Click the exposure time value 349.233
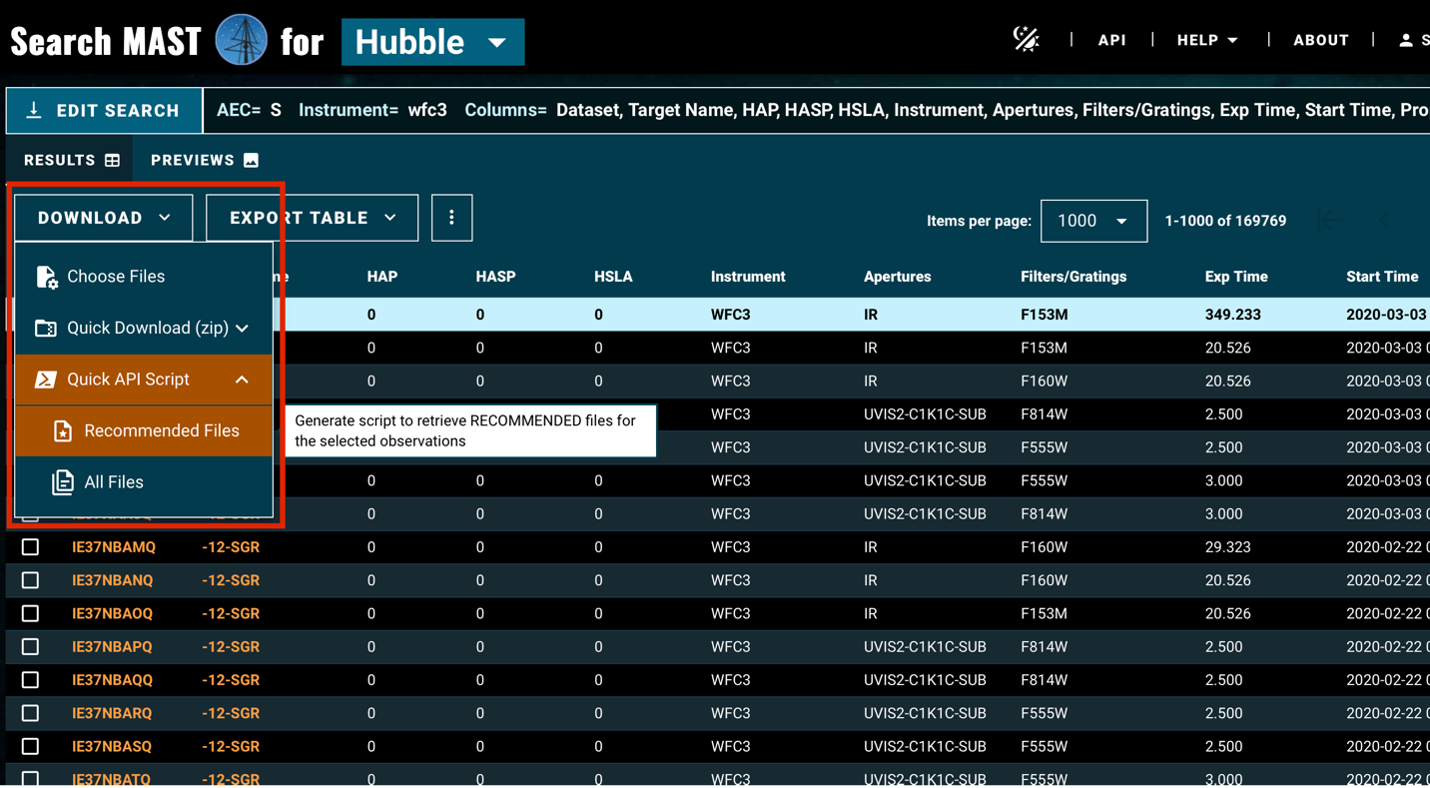 click(1233, 314)
